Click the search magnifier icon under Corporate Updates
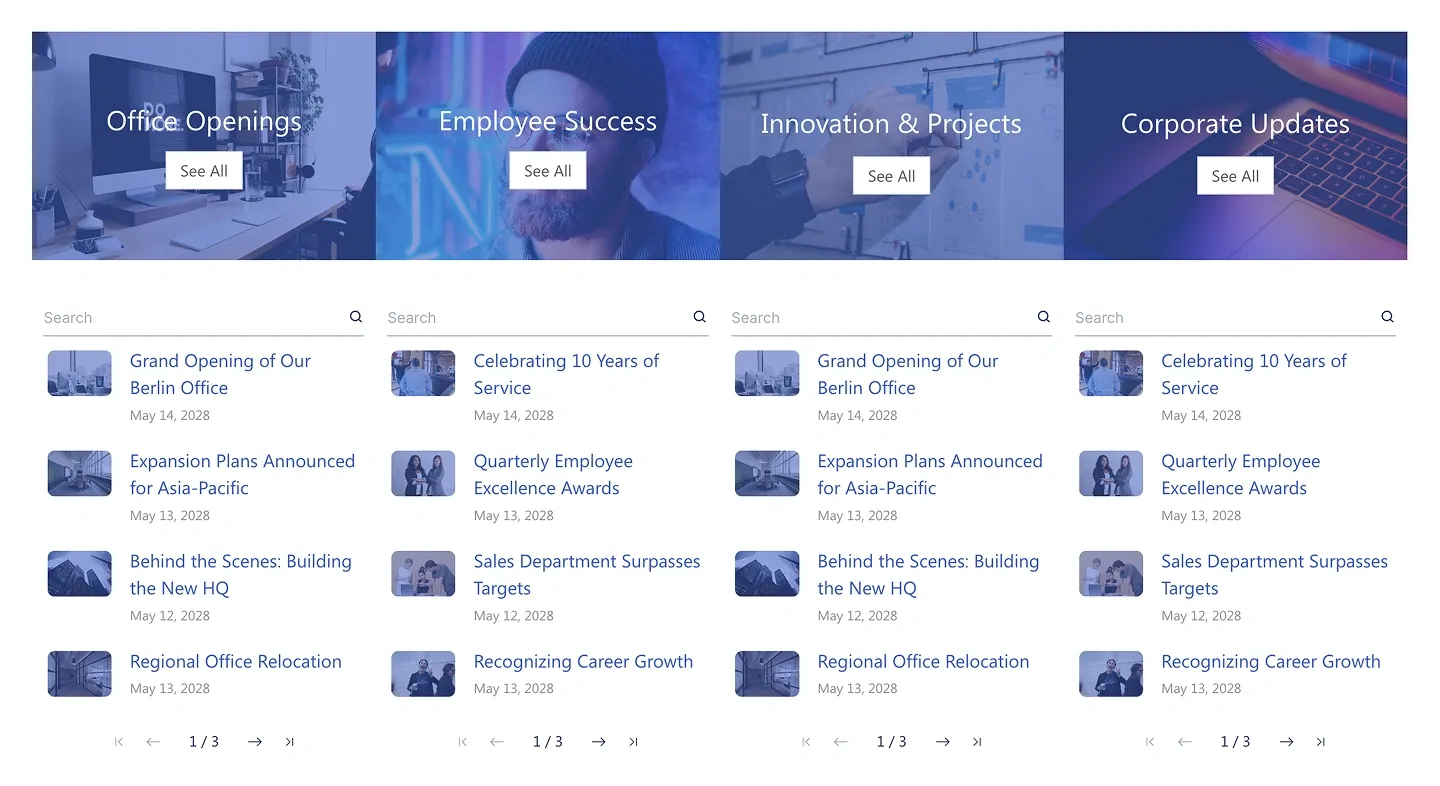Screen dimensions: 1440x786 (x=1387, y=317)
